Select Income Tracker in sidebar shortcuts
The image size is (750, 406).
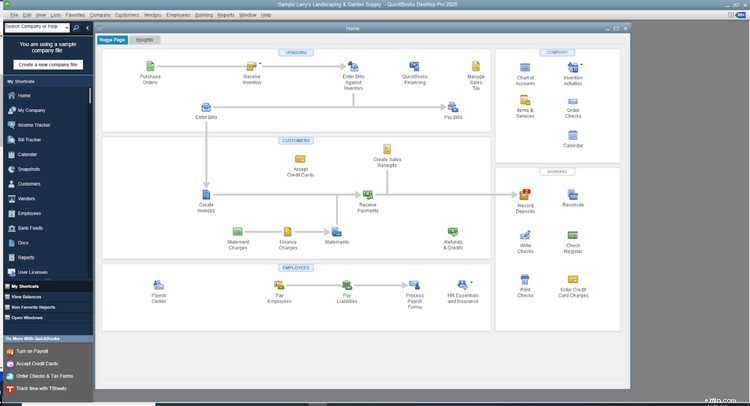click(35, 125)
